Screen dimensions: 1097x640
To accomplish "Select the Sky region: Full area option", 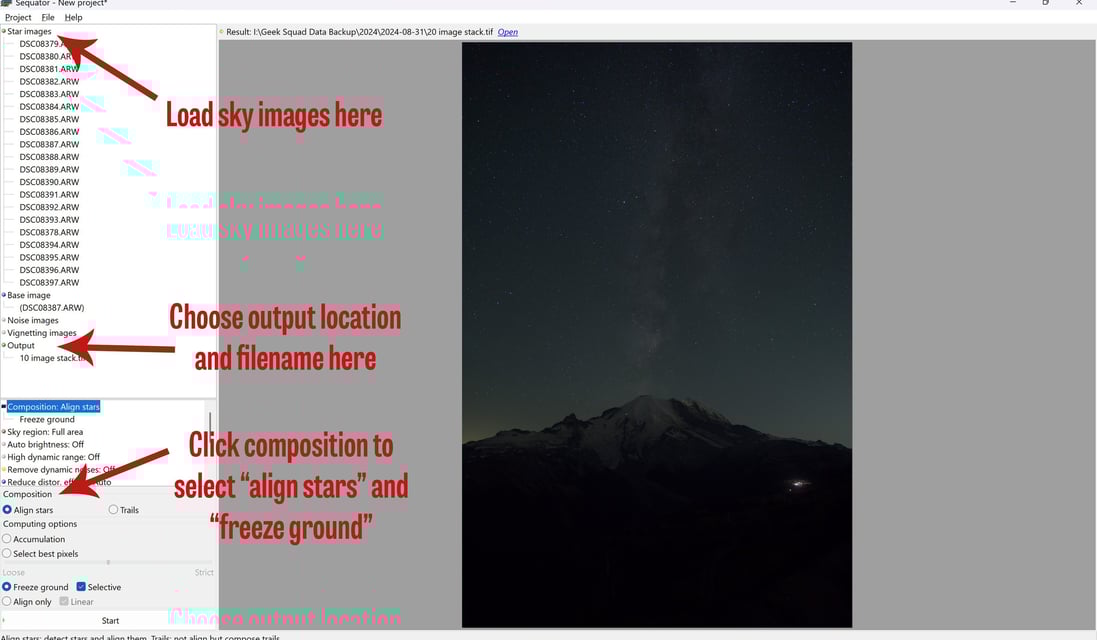I will click(45, 432).
